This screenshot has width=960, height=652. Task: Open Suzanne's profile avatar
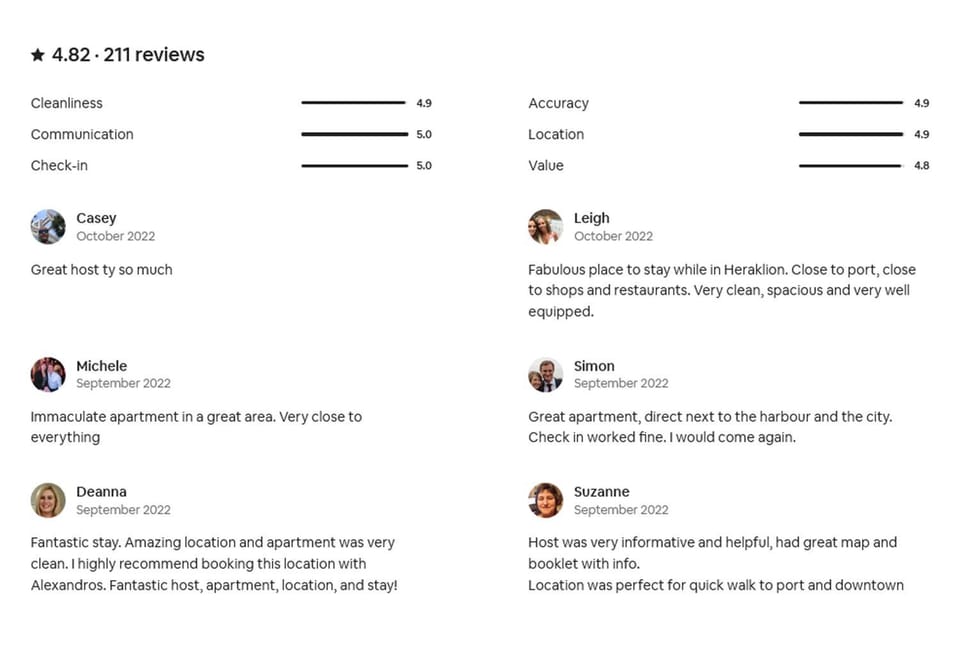click(x=545, y=500)
